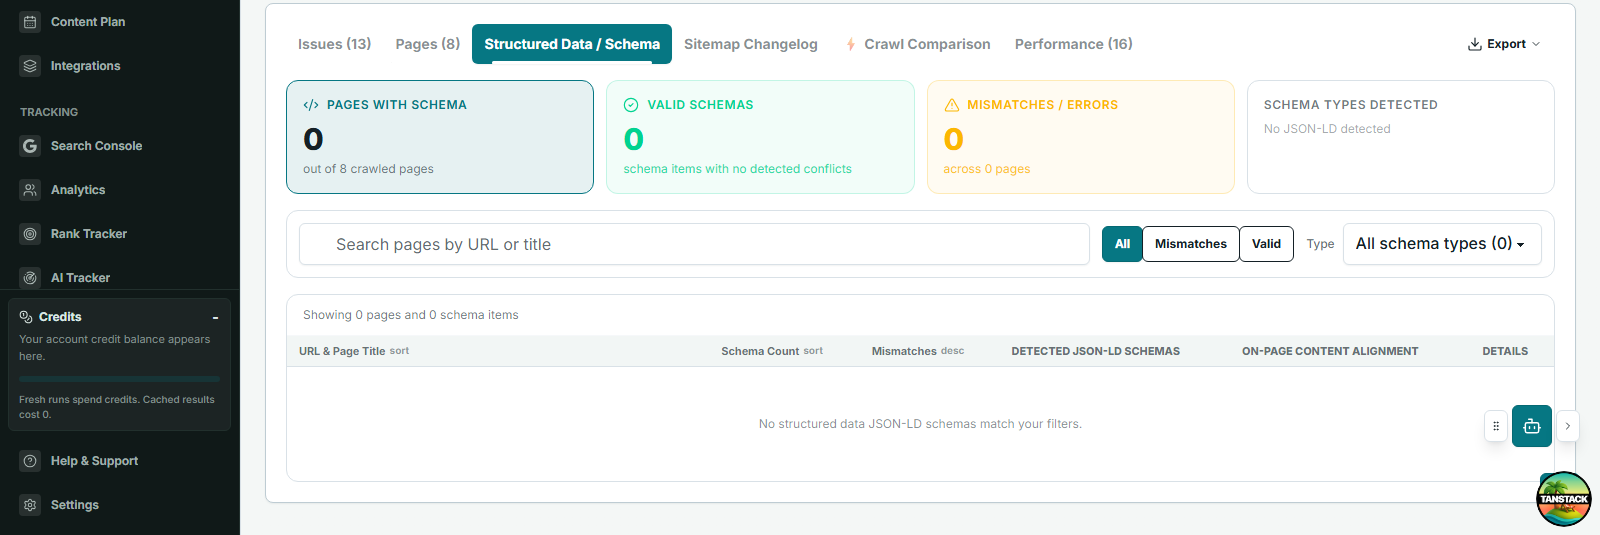1600x535 pixels.
Task: Click the credits balance progress bar
Action: tap(119, 379)
